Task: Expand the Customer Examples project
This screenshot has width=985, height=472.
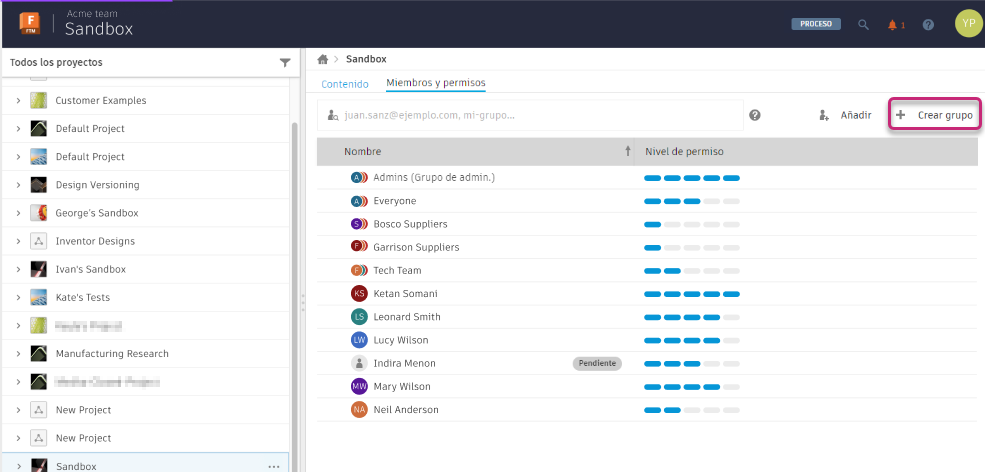Action: click(18, 101)
